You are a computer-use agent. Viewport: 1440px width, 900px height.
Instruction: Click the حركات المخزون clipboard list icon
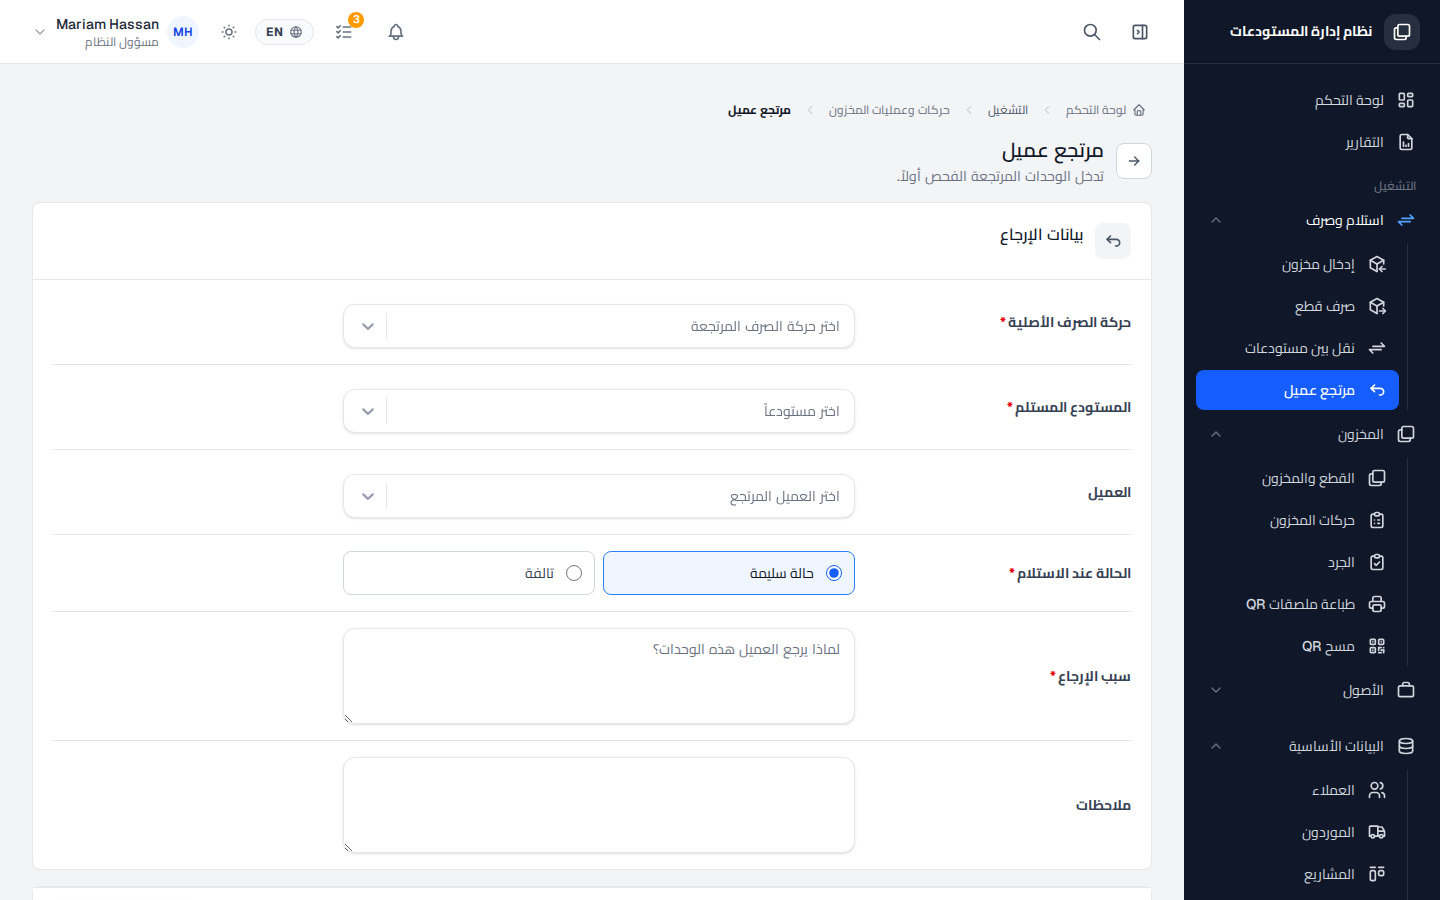pyautogui.click(x=1377, y=520)
